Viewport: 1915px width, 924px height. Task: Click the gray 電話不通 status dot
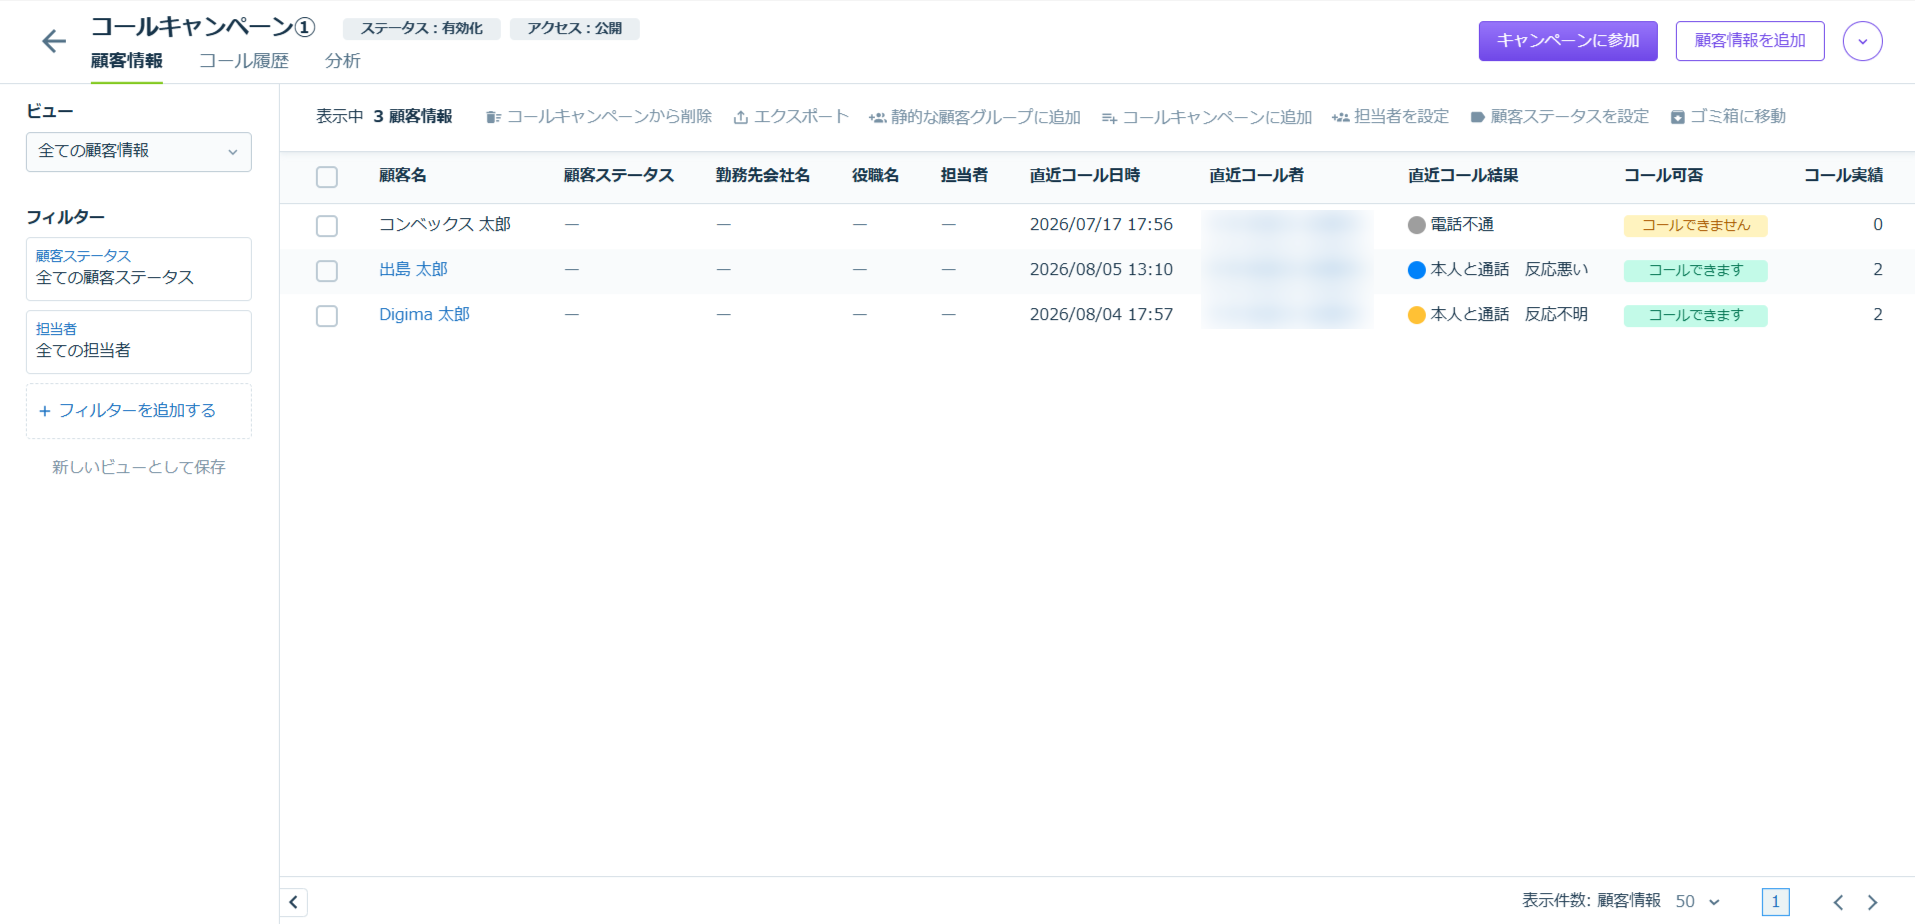1416,225
